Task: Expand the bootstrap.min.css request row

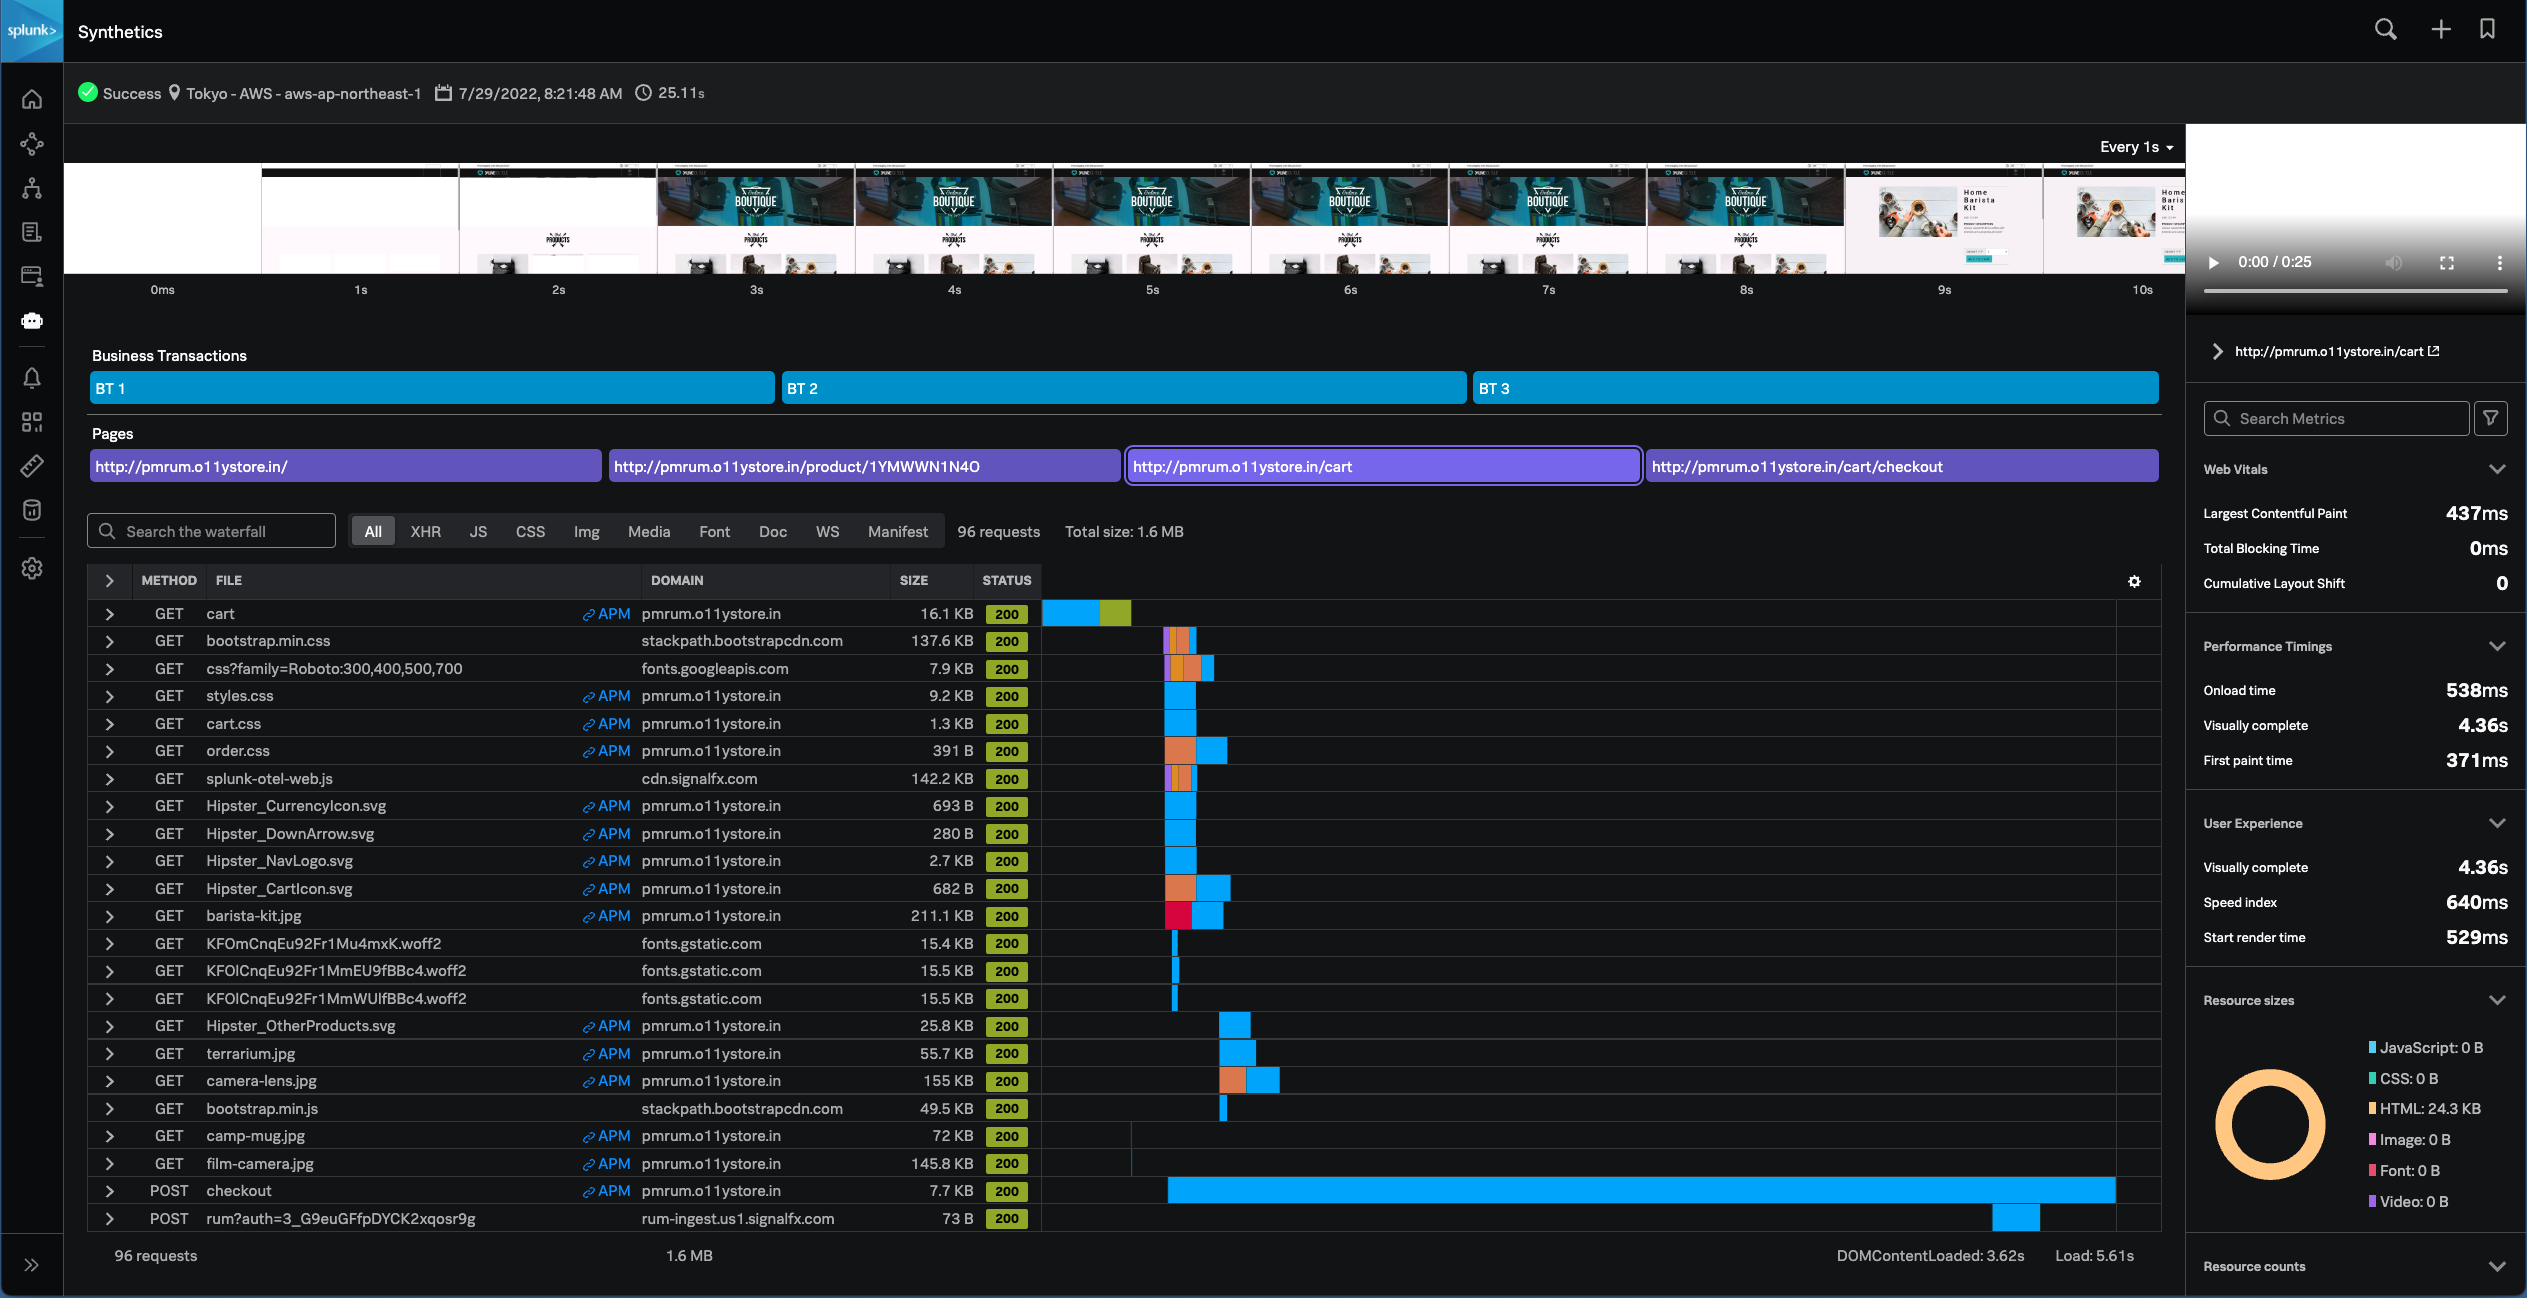Action: (109, 641)
